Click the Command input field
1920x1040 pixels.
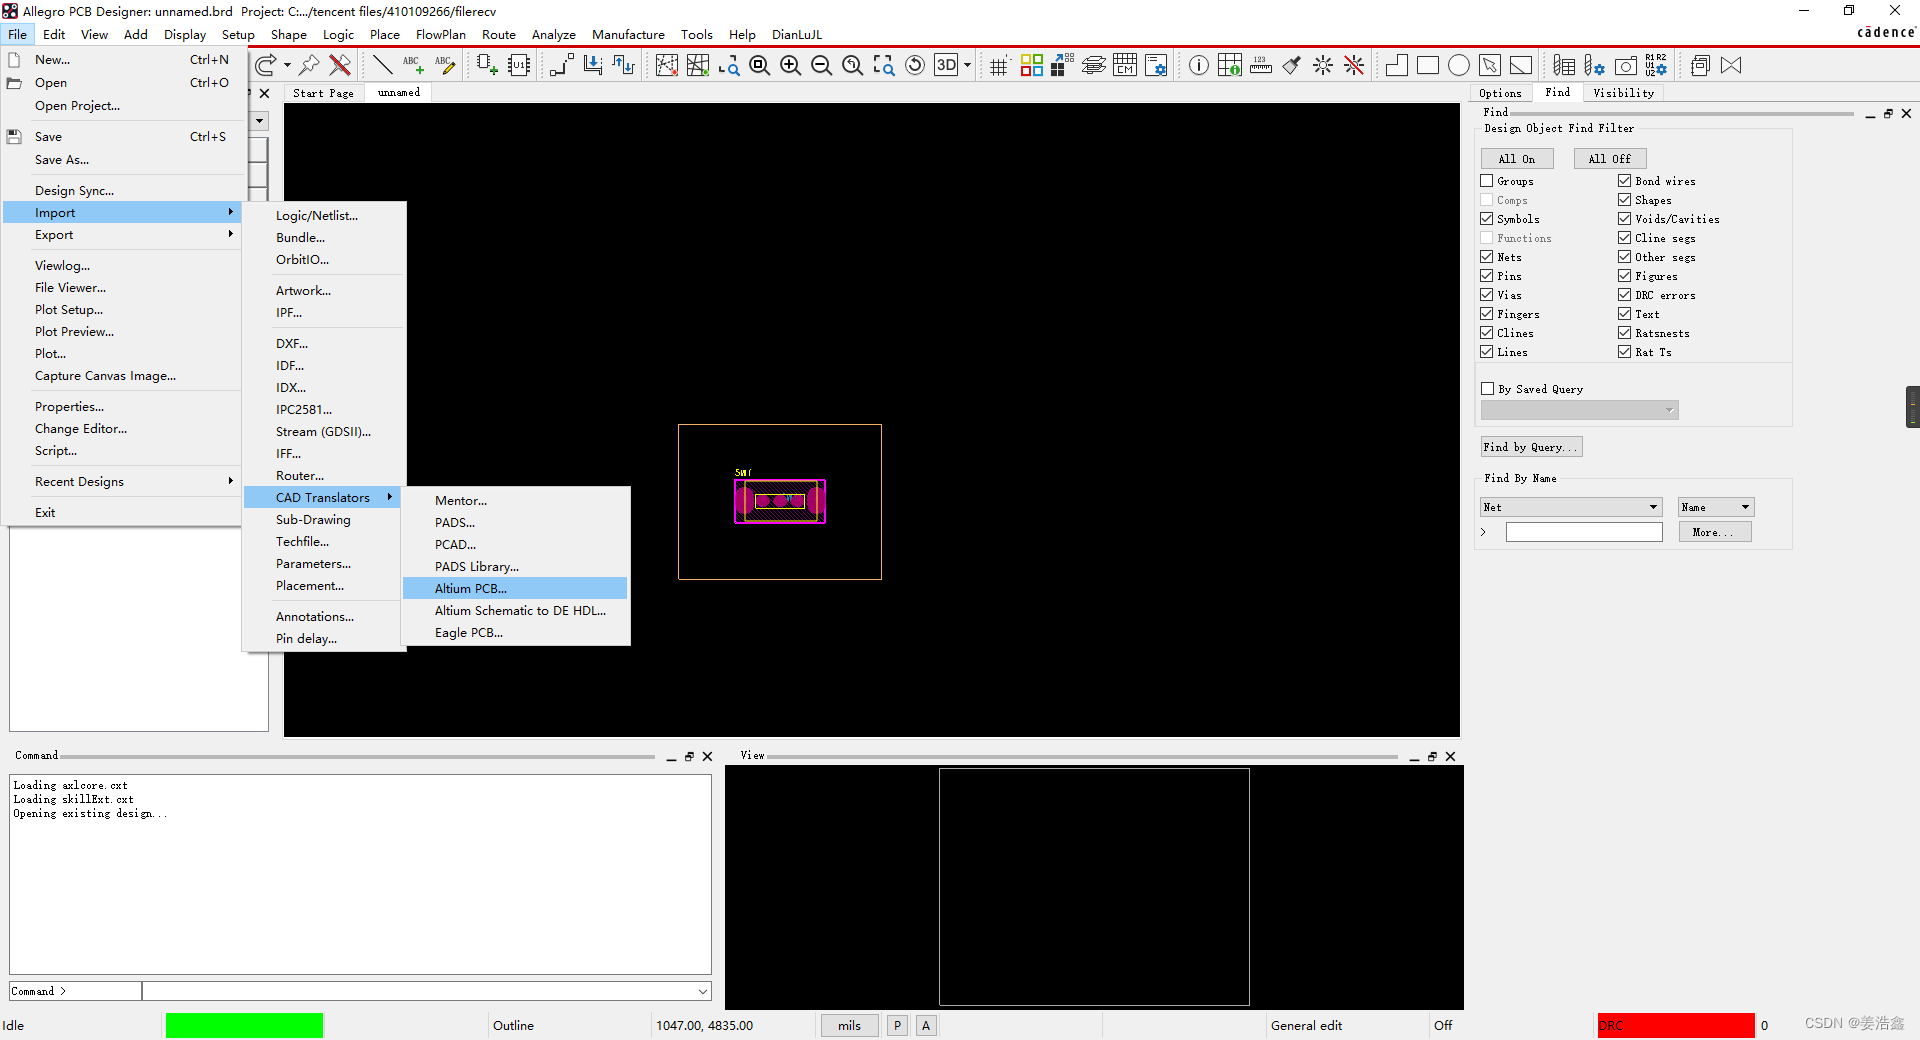click(426, 991)
